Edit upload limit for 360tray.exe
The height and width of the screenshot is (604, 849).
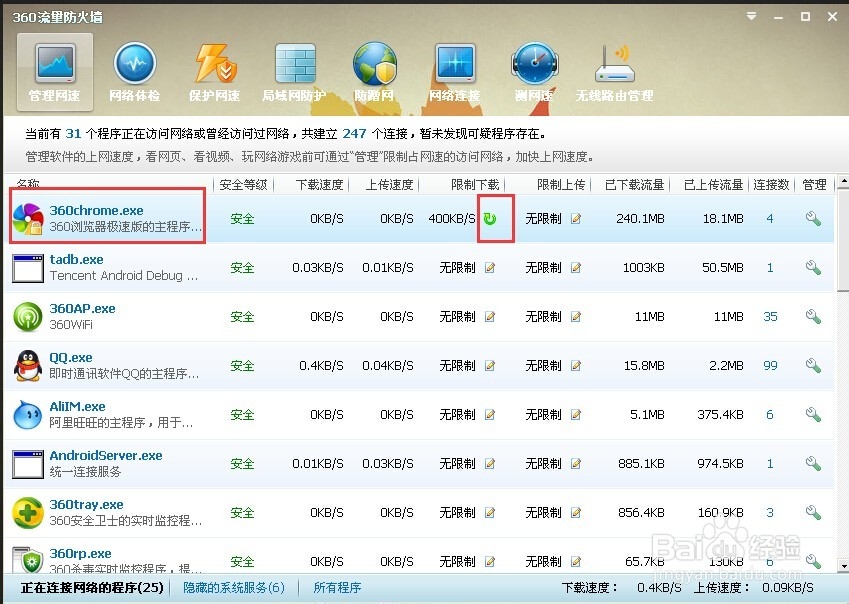tap(576, 513)
